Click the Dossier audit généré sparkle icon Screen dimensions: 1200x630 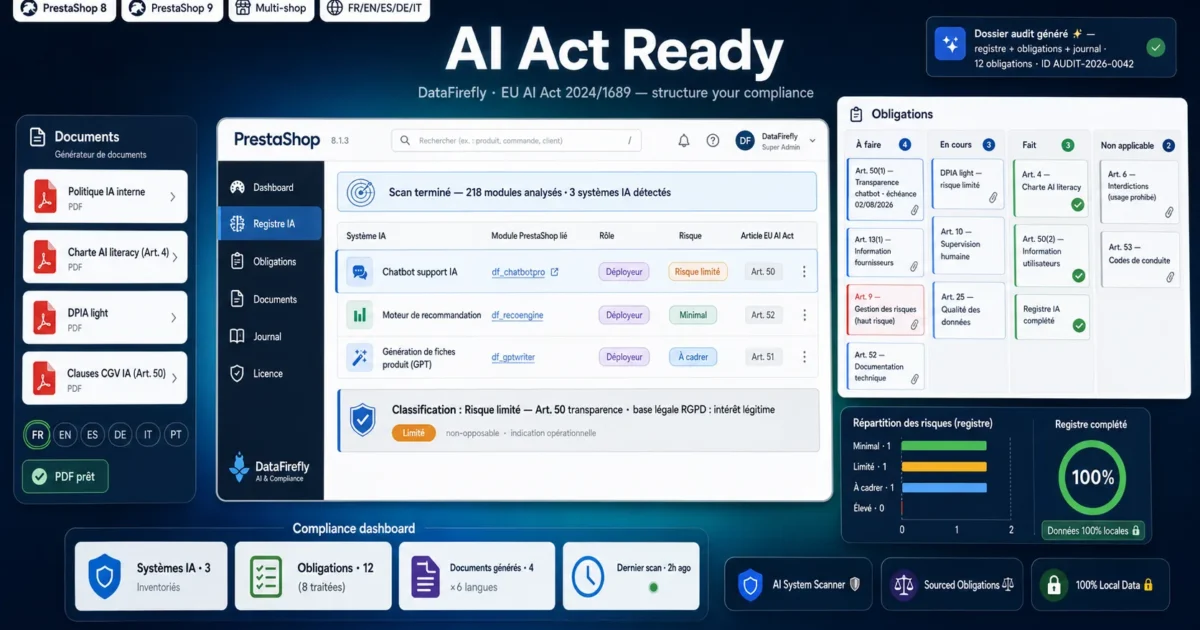pyautogui.click(x=949, y=45)
